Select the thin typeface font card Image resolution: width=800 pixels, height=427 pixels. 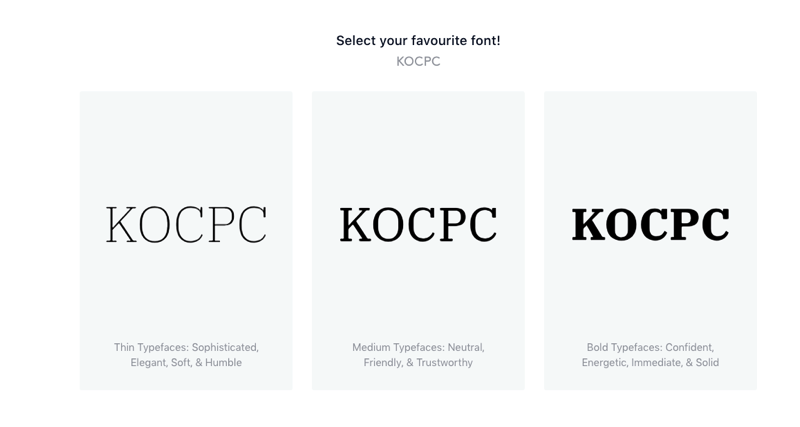pos(186,241)
